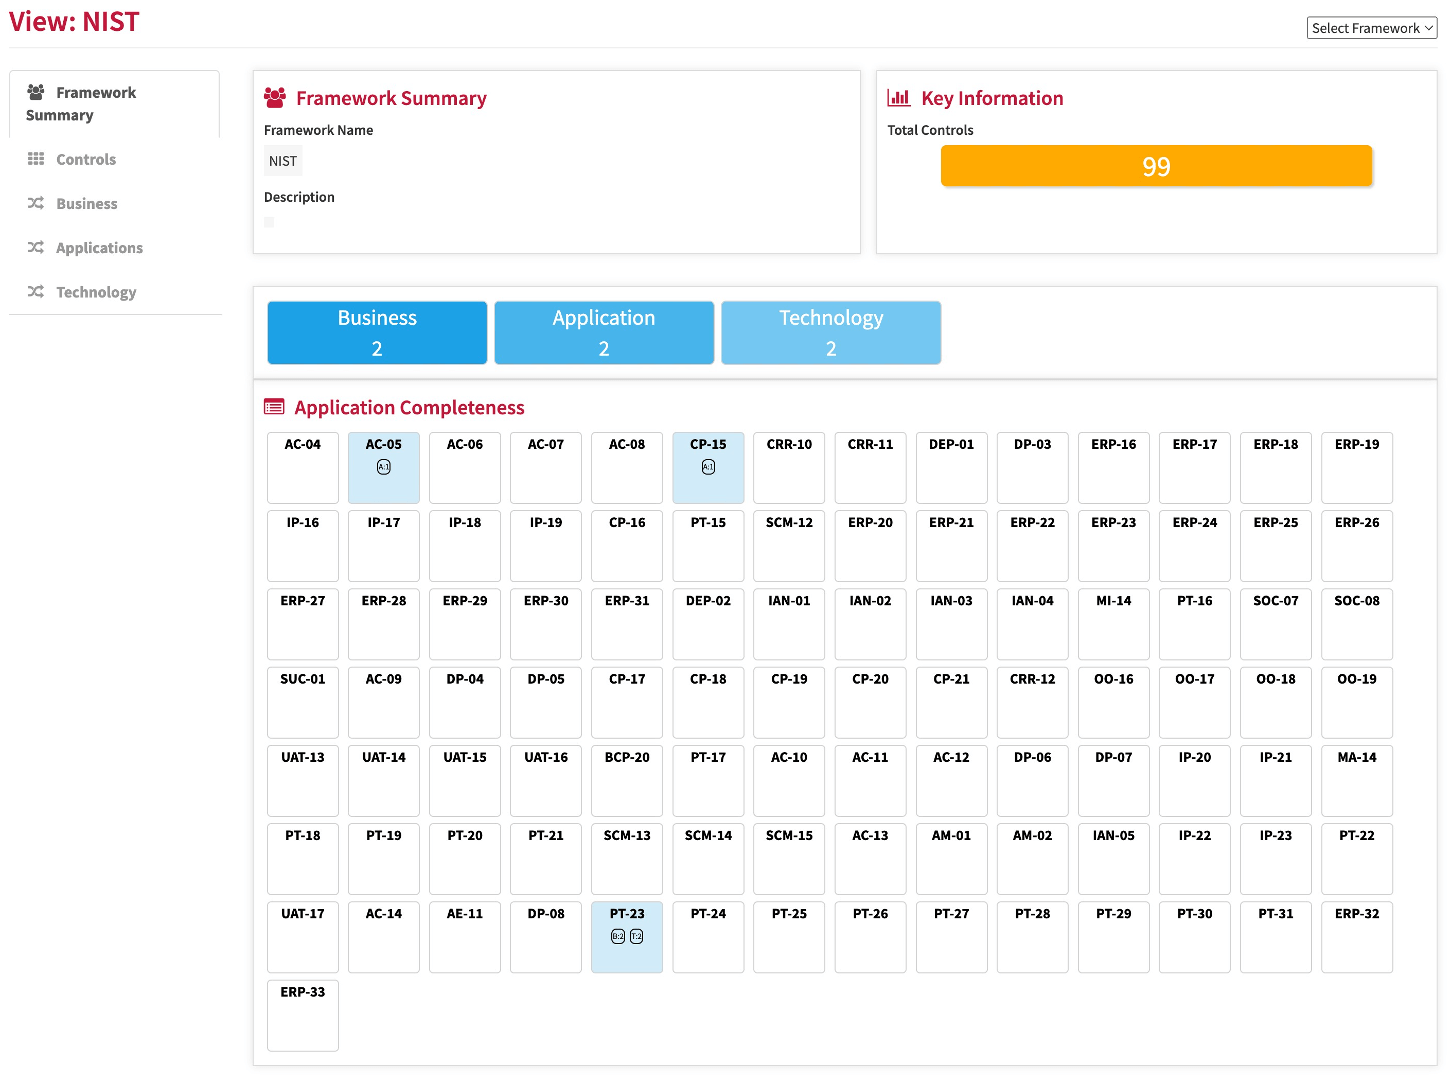Image resolution: width=1452 pixels, height=1082 pixels.
Task: Click the SCM-14 control card
Action: (x=708, y=859)
